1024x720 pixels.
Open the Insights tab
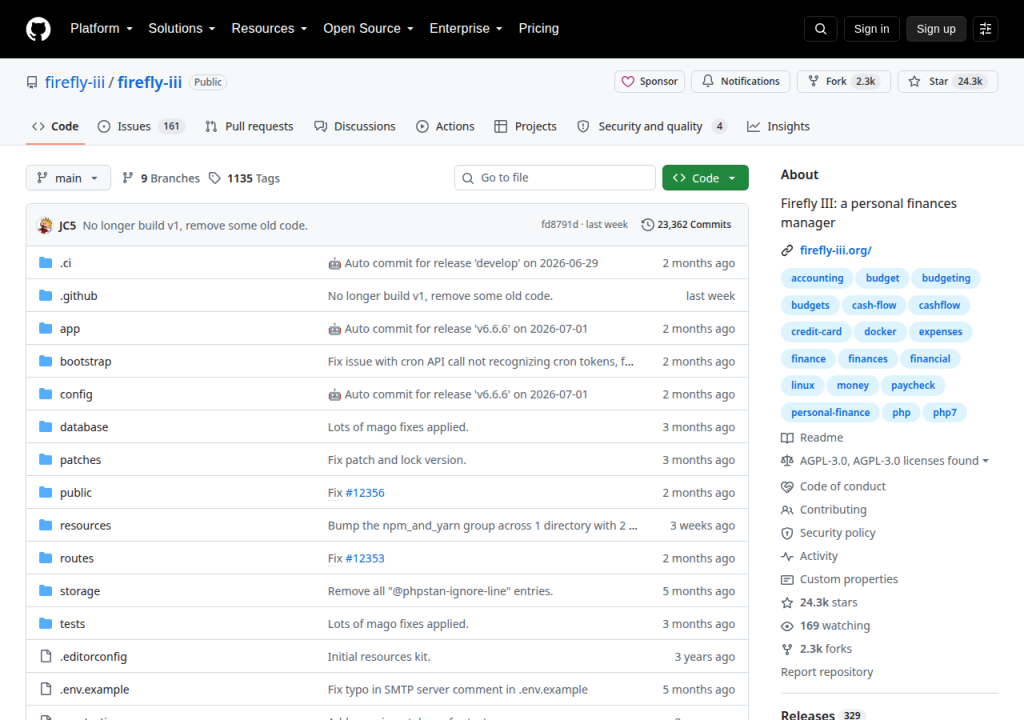tap(778, 126)
